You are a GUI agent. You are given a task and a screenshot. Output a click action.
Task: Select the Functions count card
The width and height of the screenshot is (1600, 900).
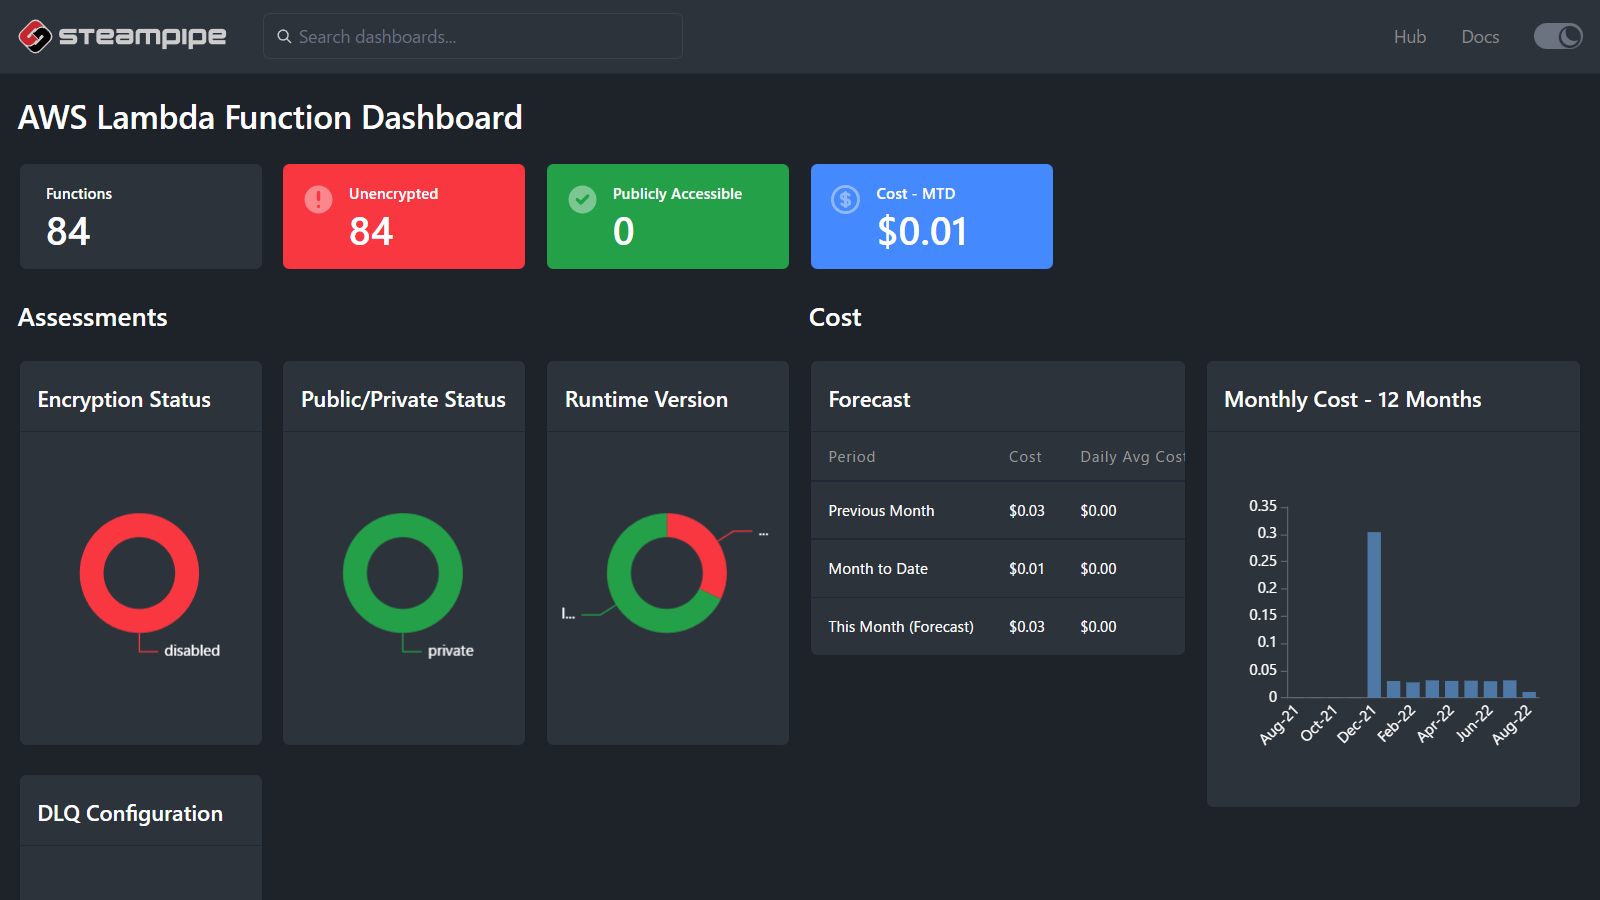click(x=140, y=216)
